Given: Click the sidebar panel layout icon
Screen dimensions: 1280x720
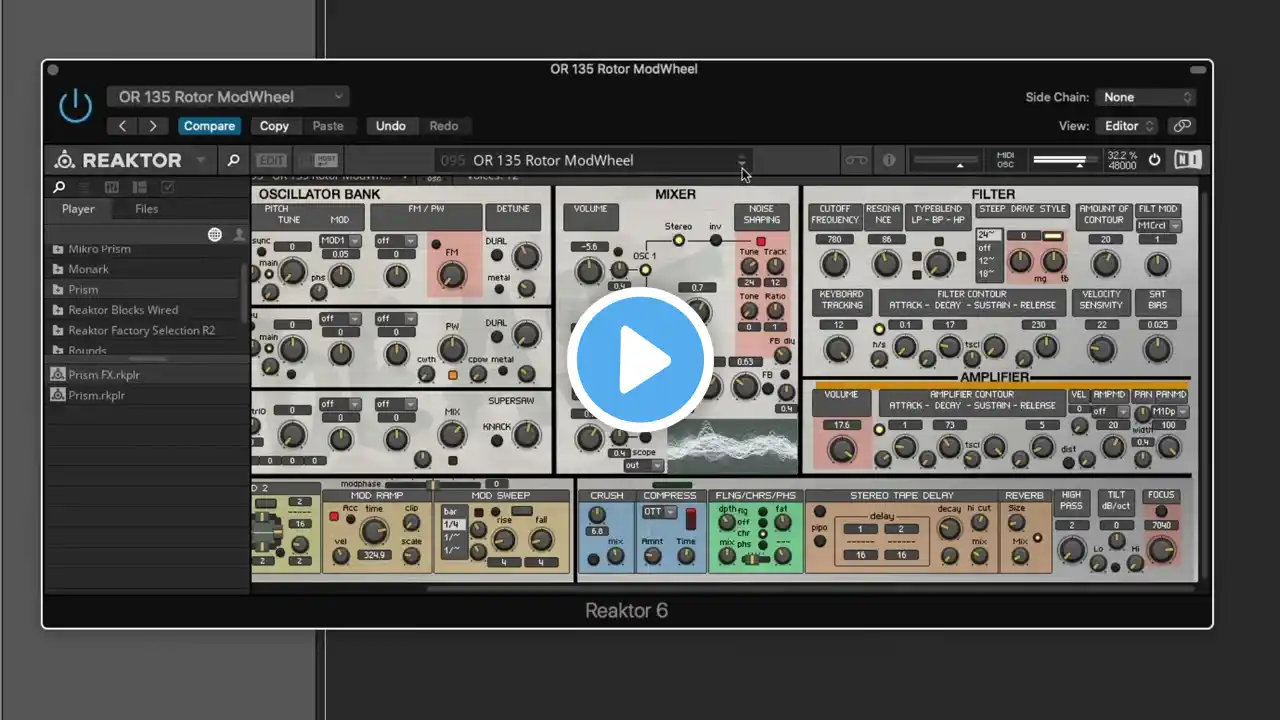Looking at the screenshot, I should click(x=140, y=187).
